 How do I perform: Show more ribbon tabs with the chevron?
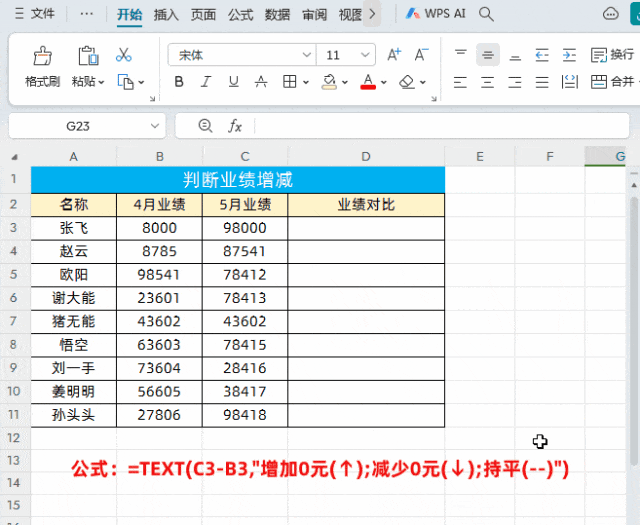372,14
